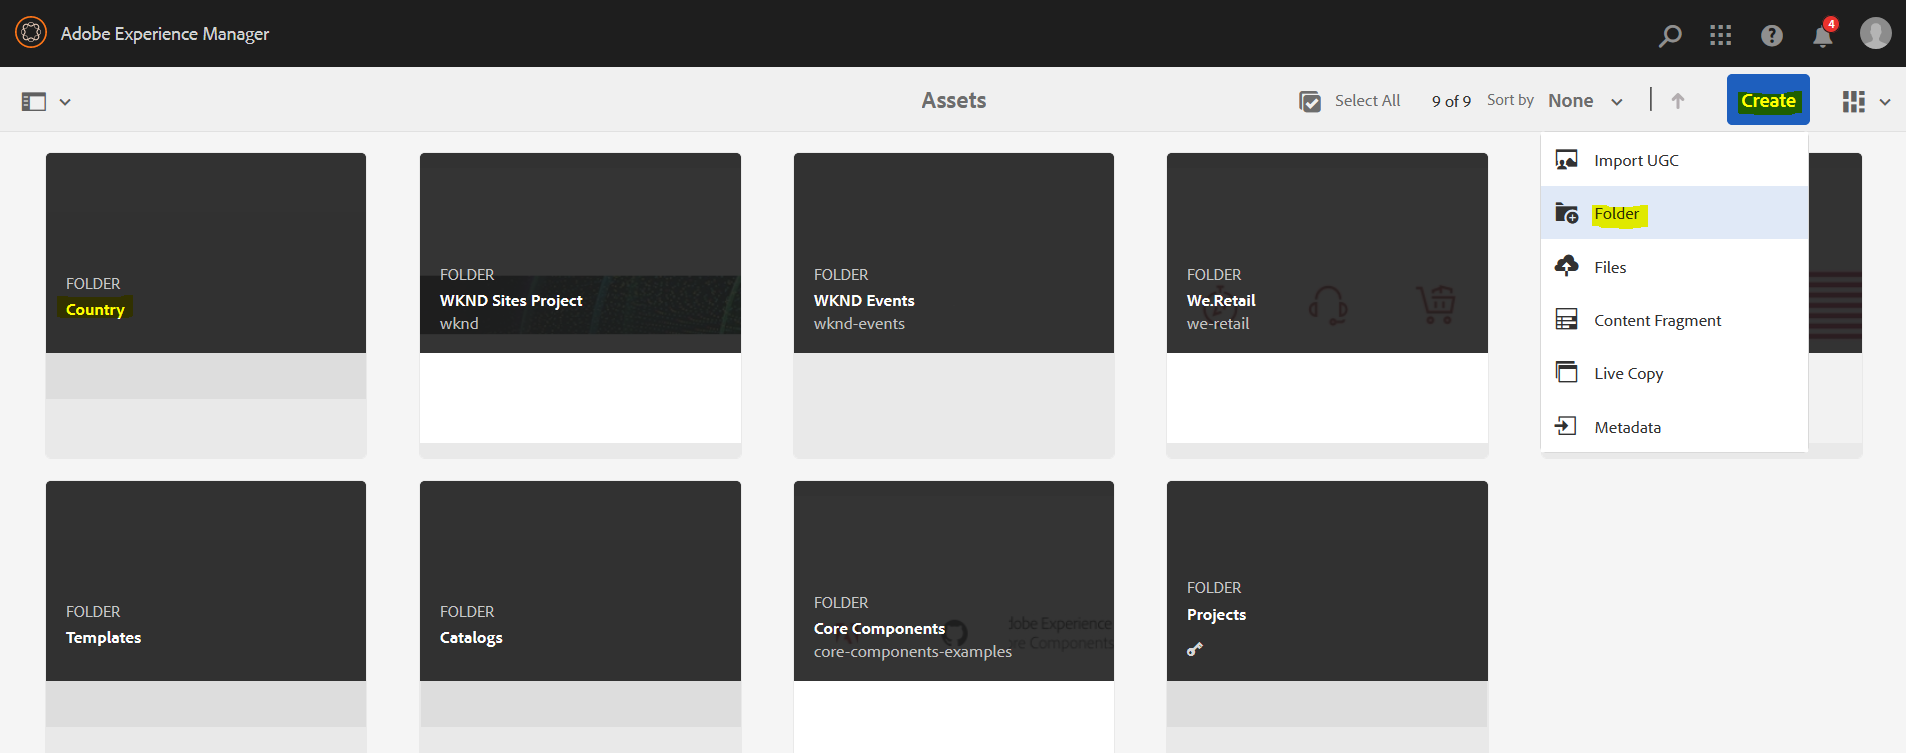
Task: Open the Projects folder card
Action: pos(1327,617)
